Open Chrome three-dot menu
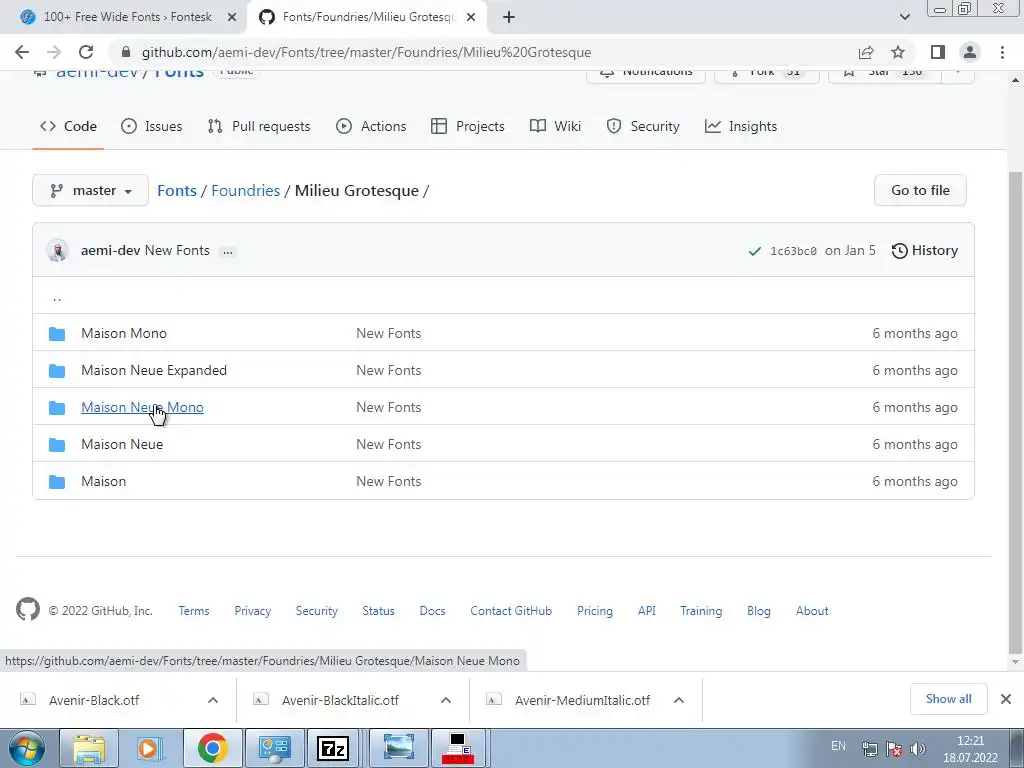The width and height of the screenshot is (1024, 768). (1002, 52)
